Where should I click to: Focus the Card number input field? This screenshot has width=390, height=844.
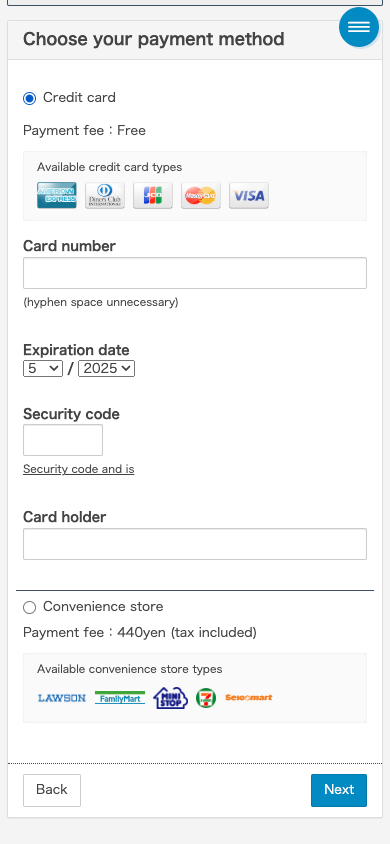(x=195, y=273)
